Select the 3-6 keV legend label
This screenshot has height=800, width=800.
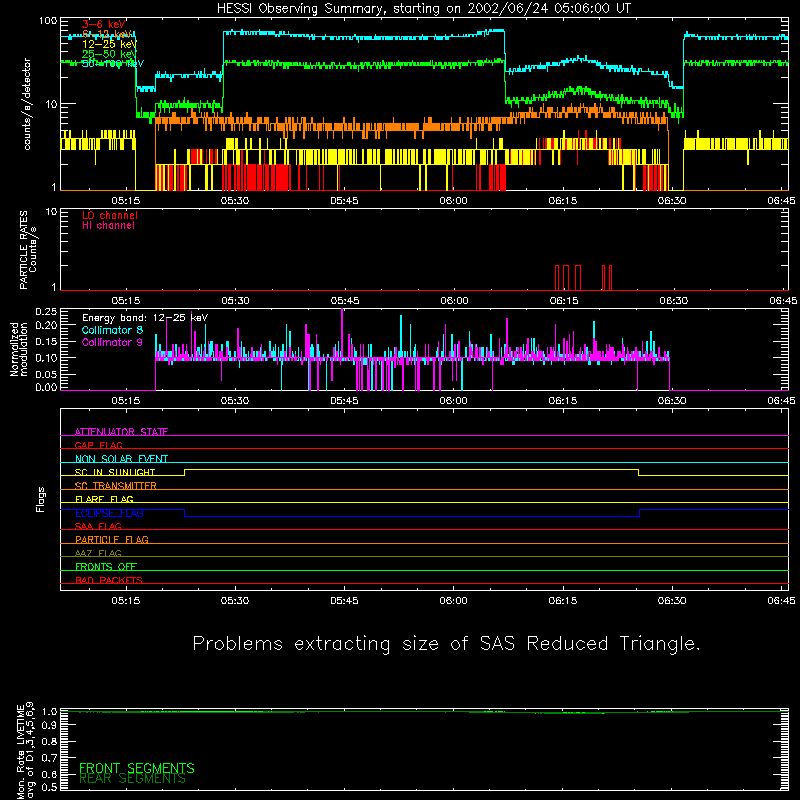[104, 24]
